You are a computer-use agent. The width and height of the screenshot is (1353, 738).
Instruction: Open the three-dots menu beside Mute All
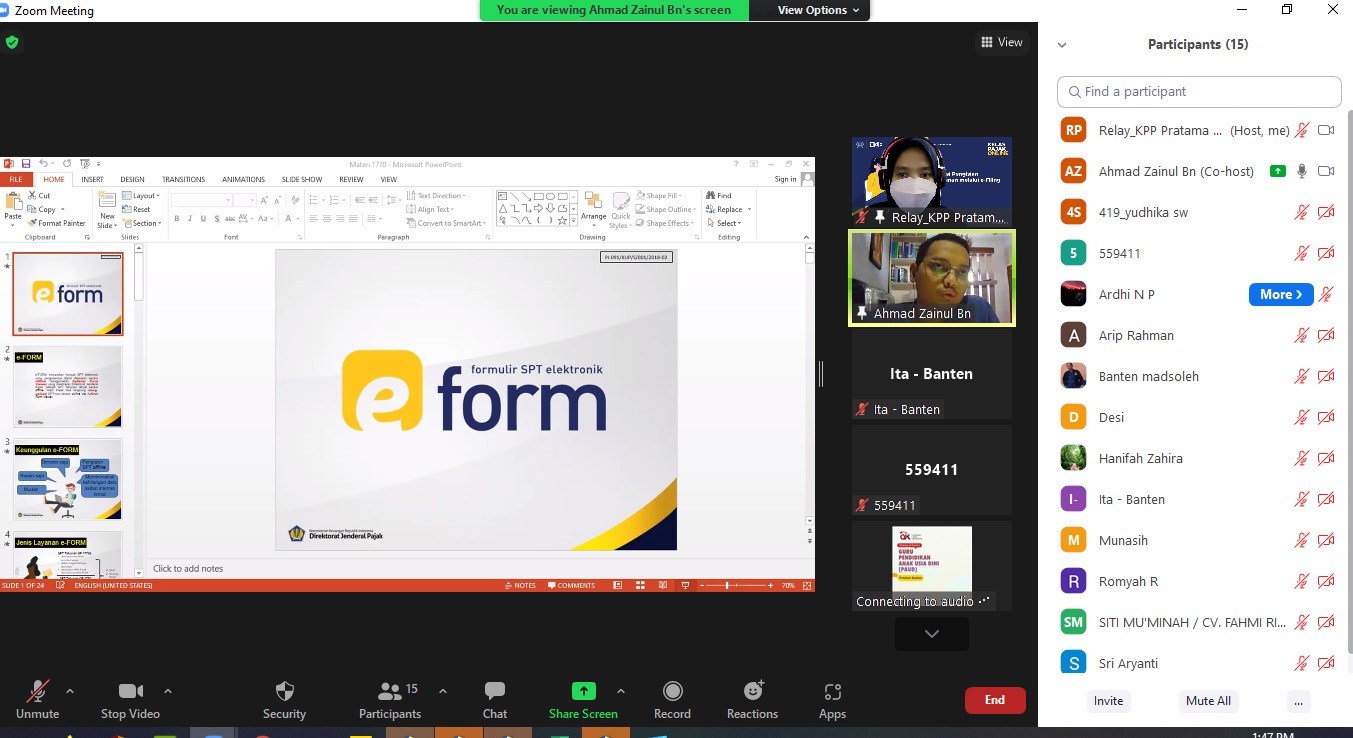tap(1298, 701)
